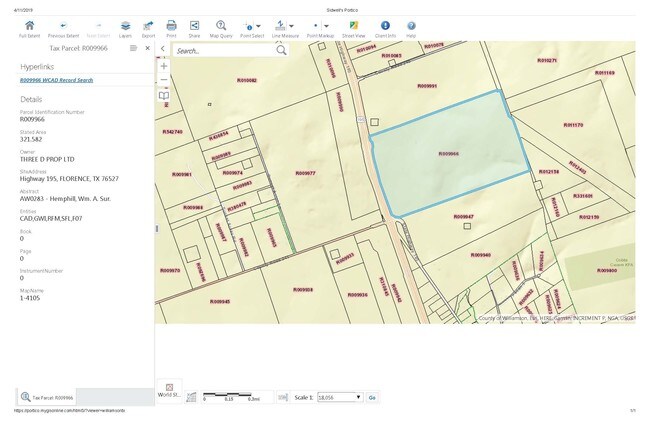Viewport: 650px width, 421px height.
Task: Click the Export toolbar icon
Action: [148, 24]
